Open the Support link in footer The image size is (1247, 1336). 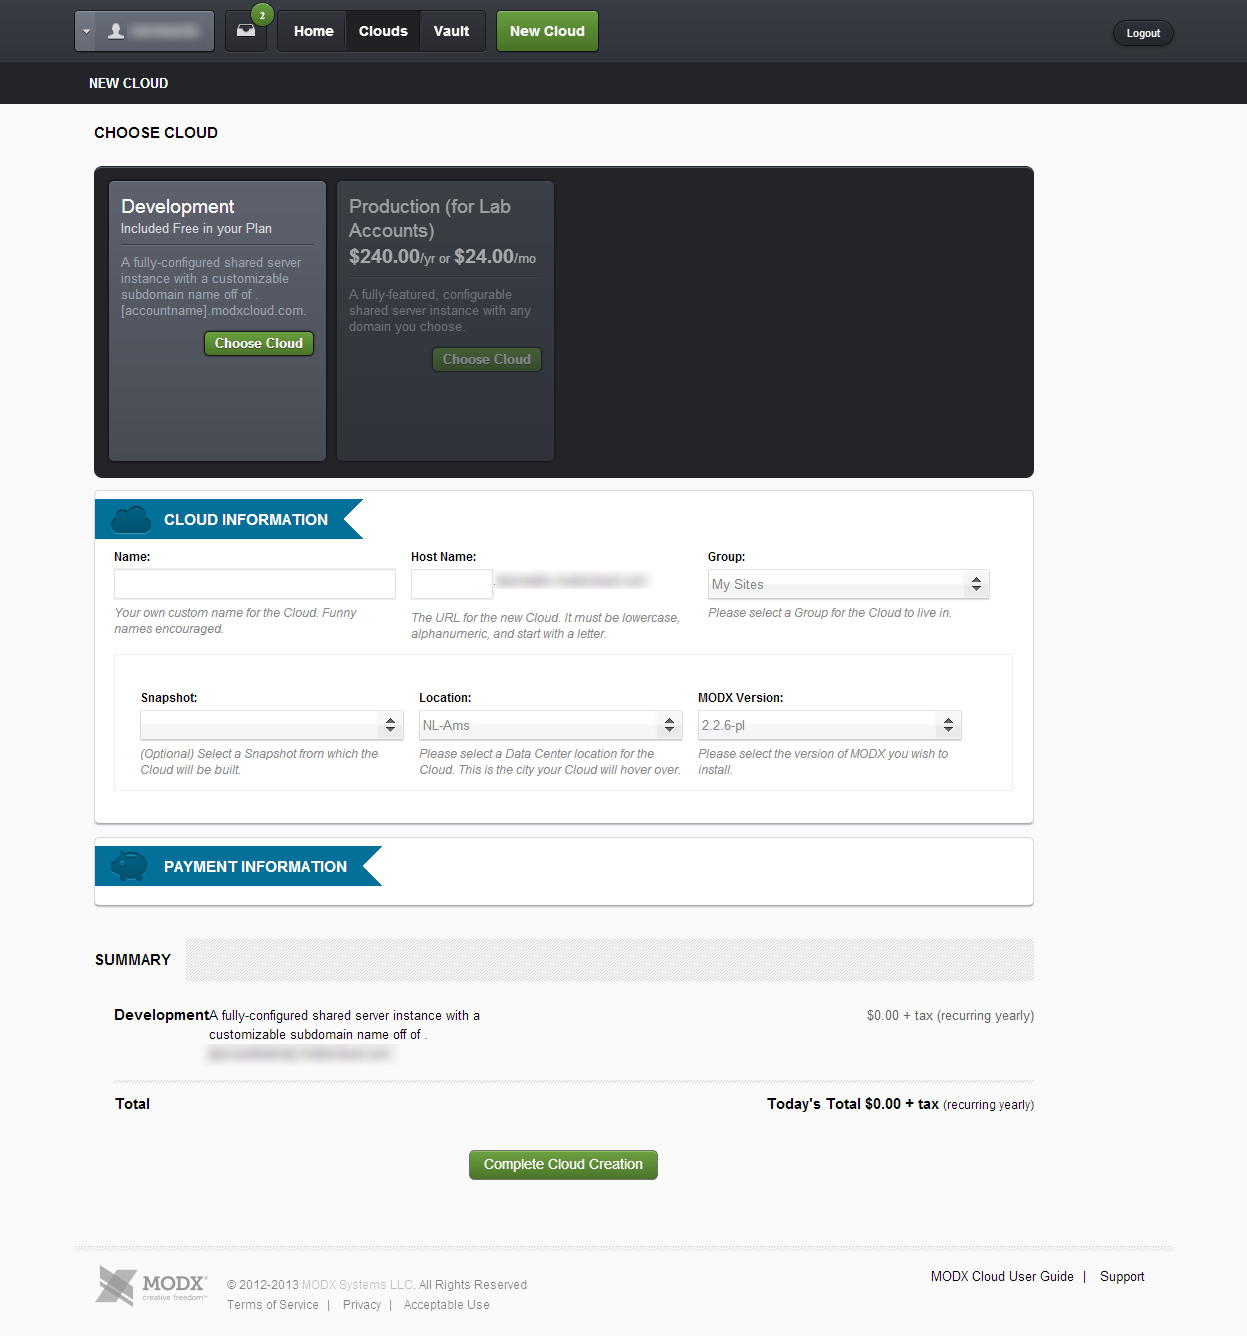tap(1122, 1277)
